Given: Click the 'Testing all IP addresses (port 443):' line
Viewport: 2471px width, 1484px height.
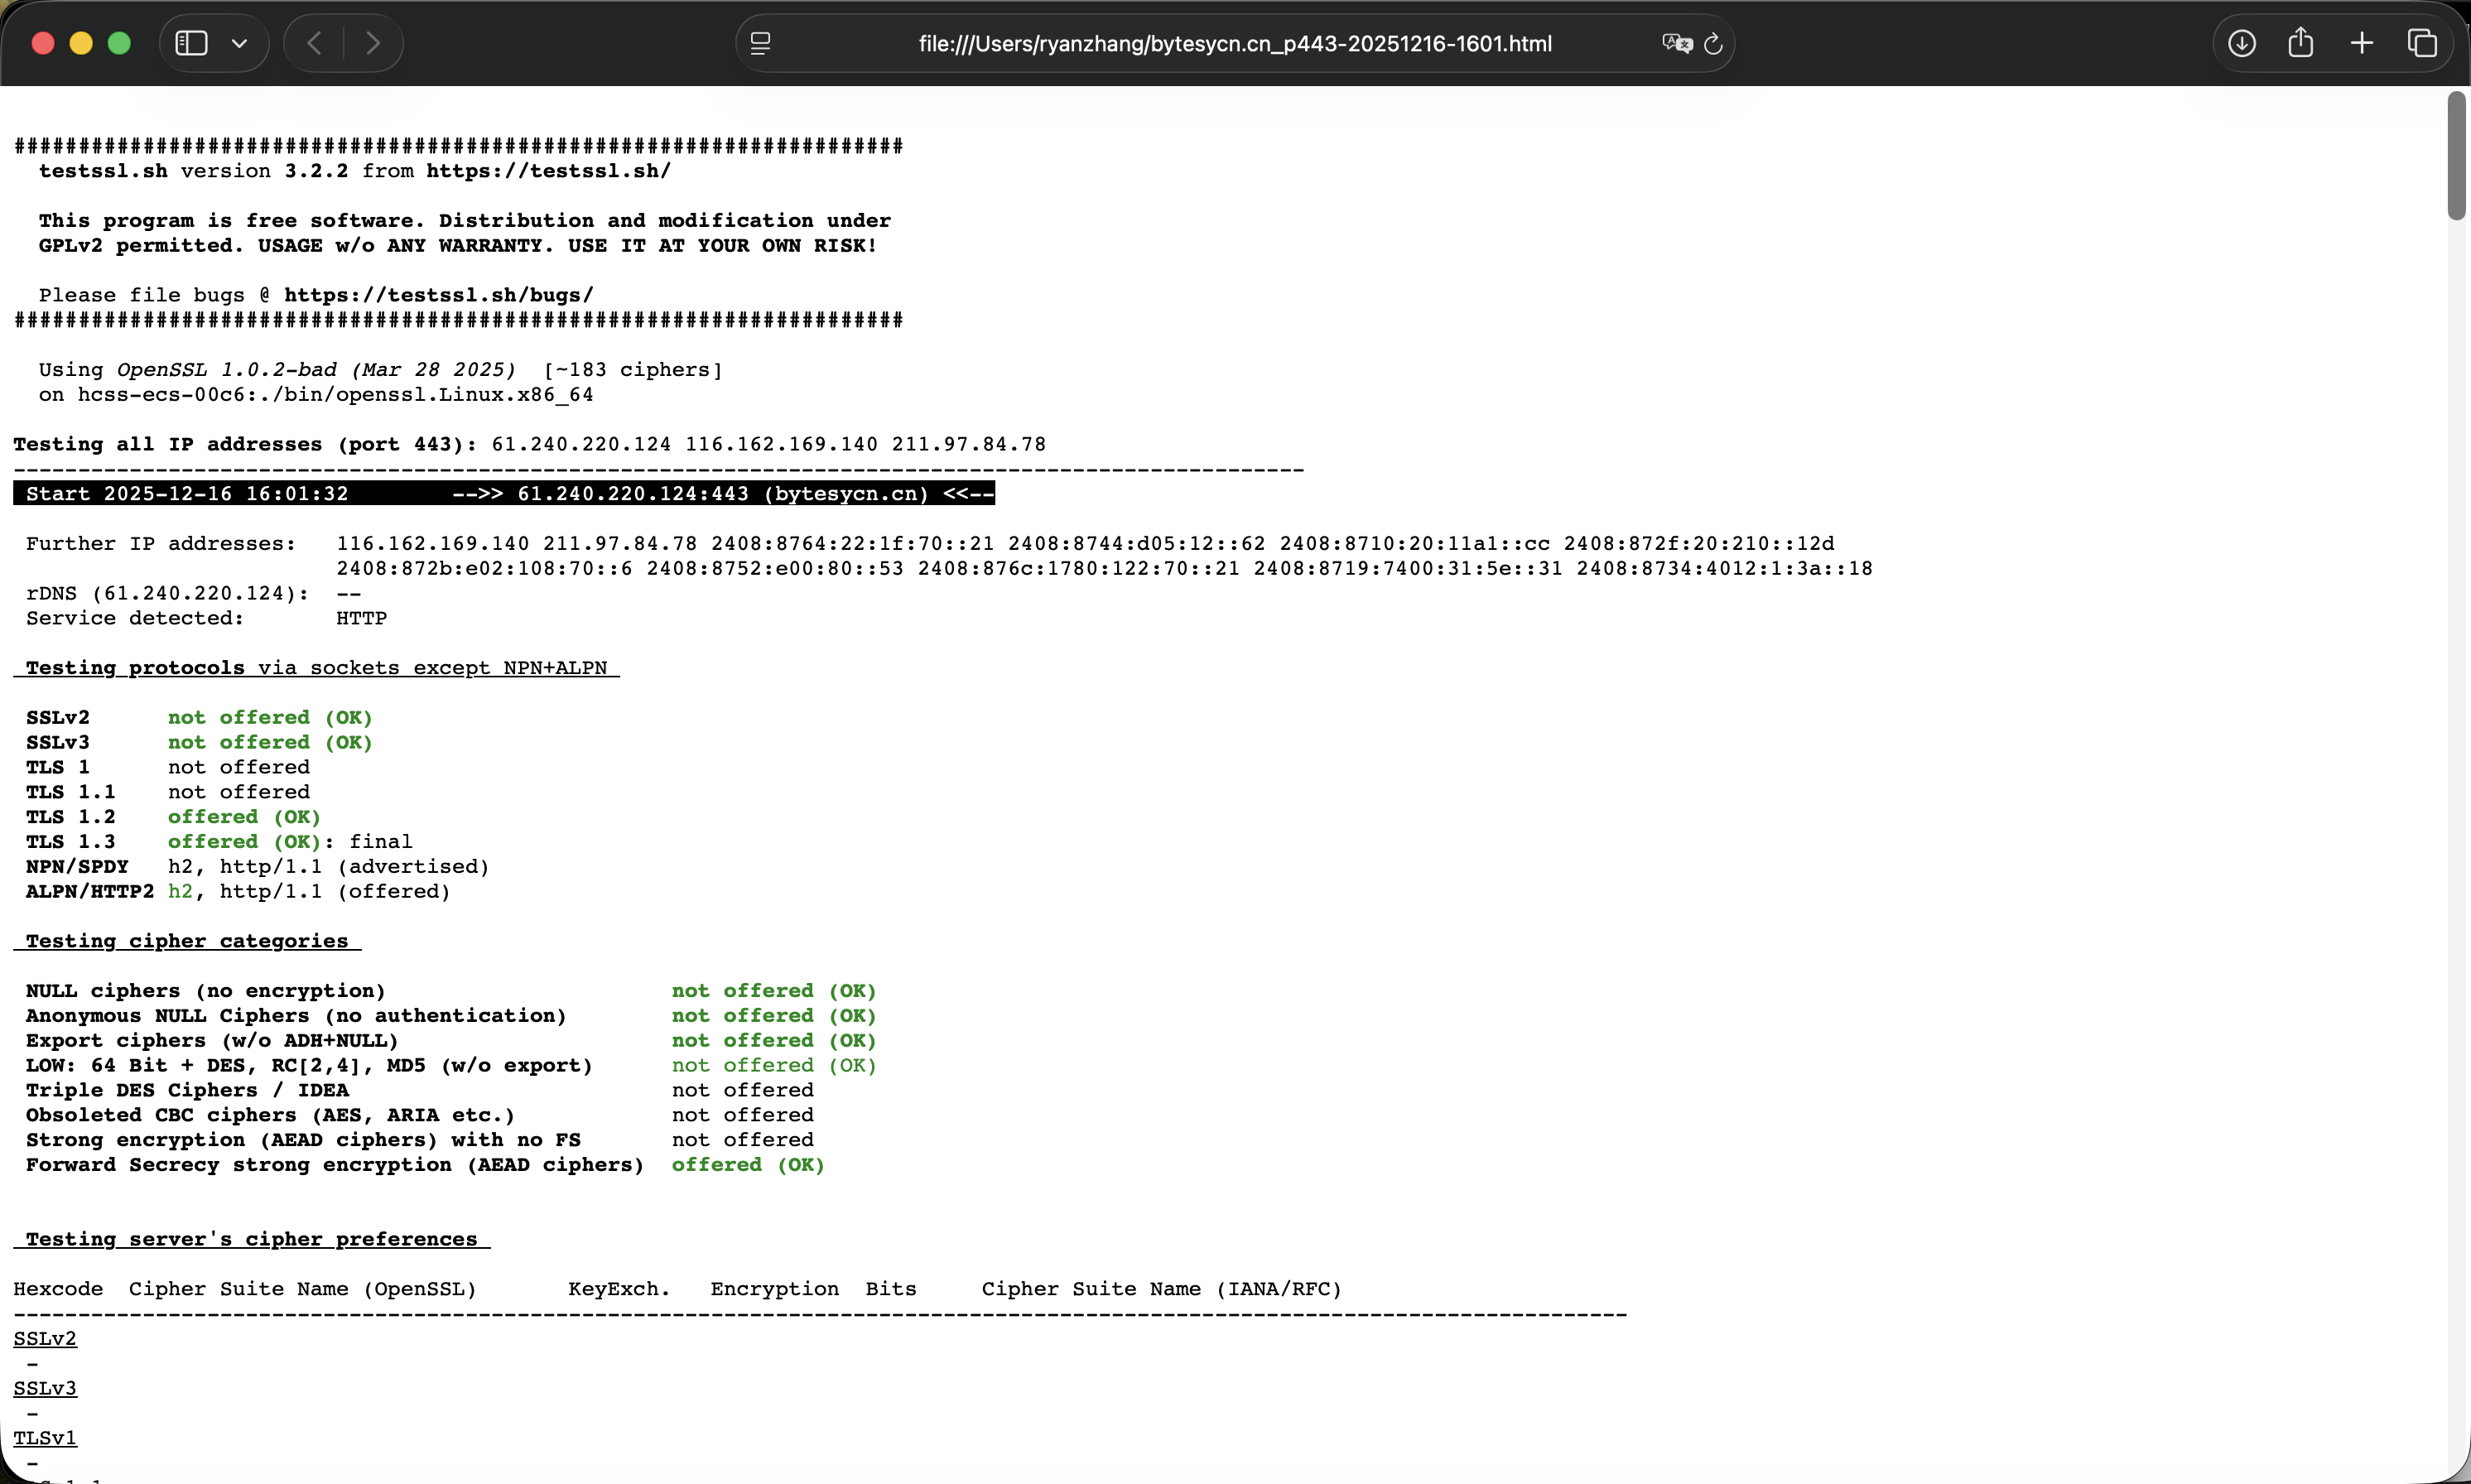Looking at the screenshot, I should [x=530, y=444].
